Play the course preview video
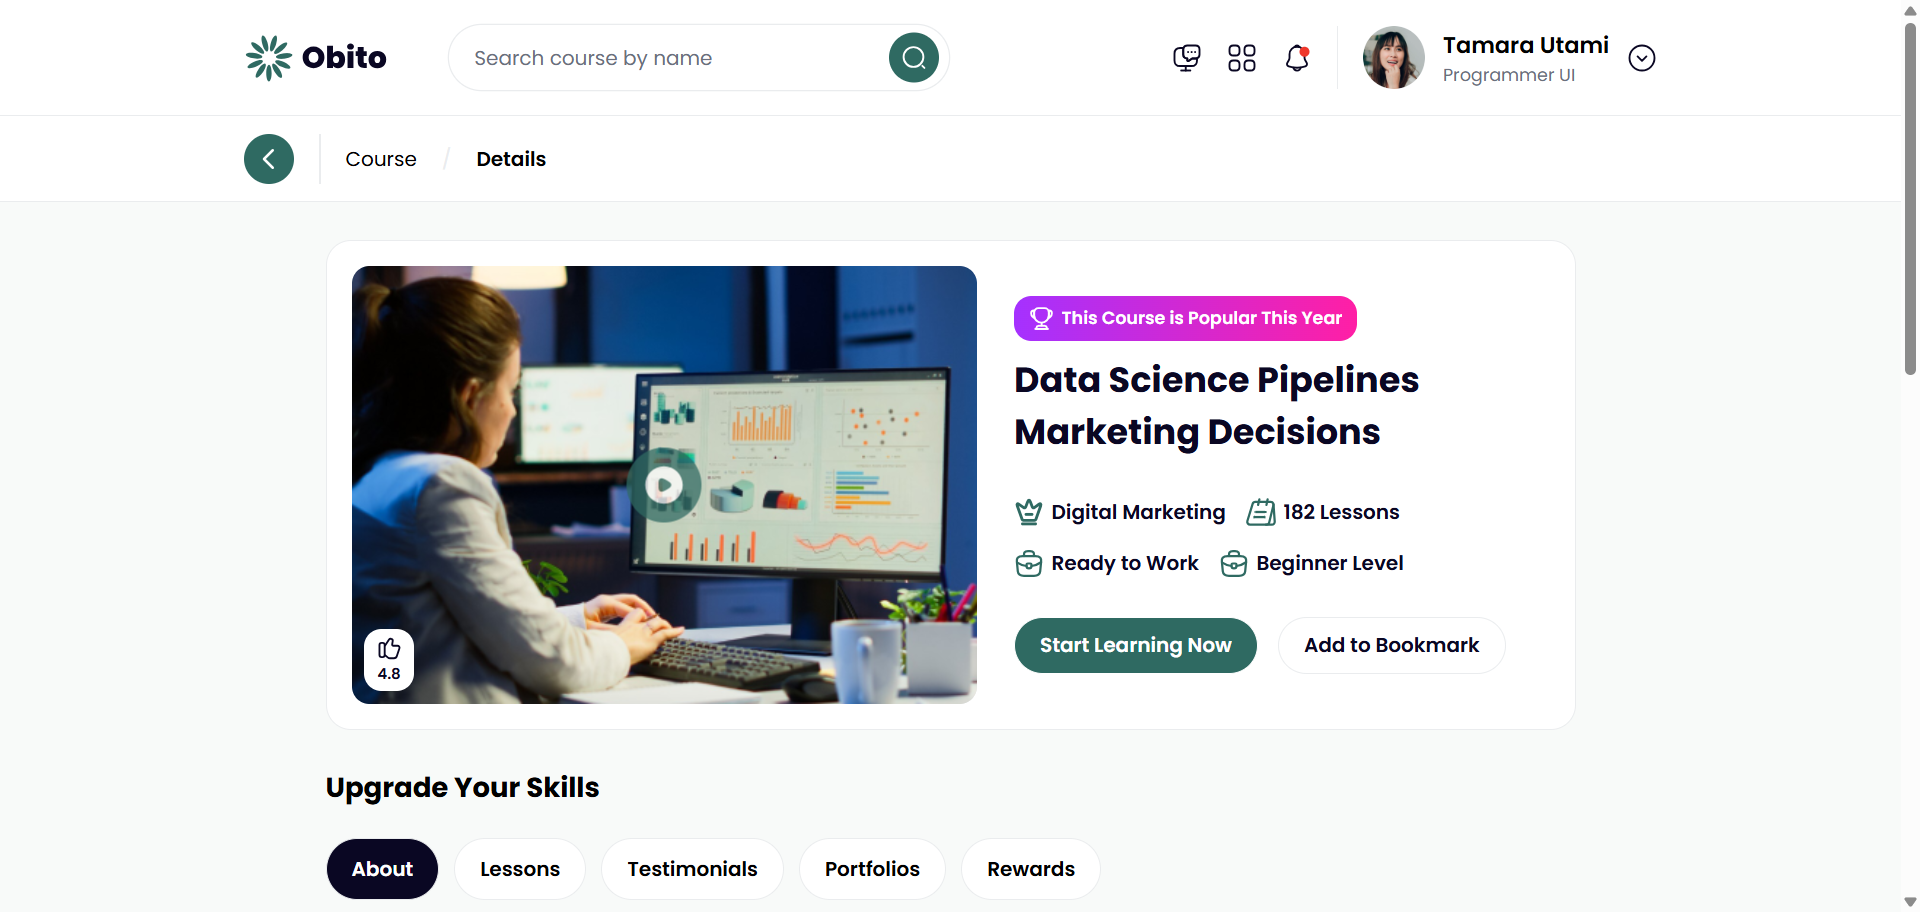The width and height of the screenshot is (1920, 912). (x=664, y=485)
